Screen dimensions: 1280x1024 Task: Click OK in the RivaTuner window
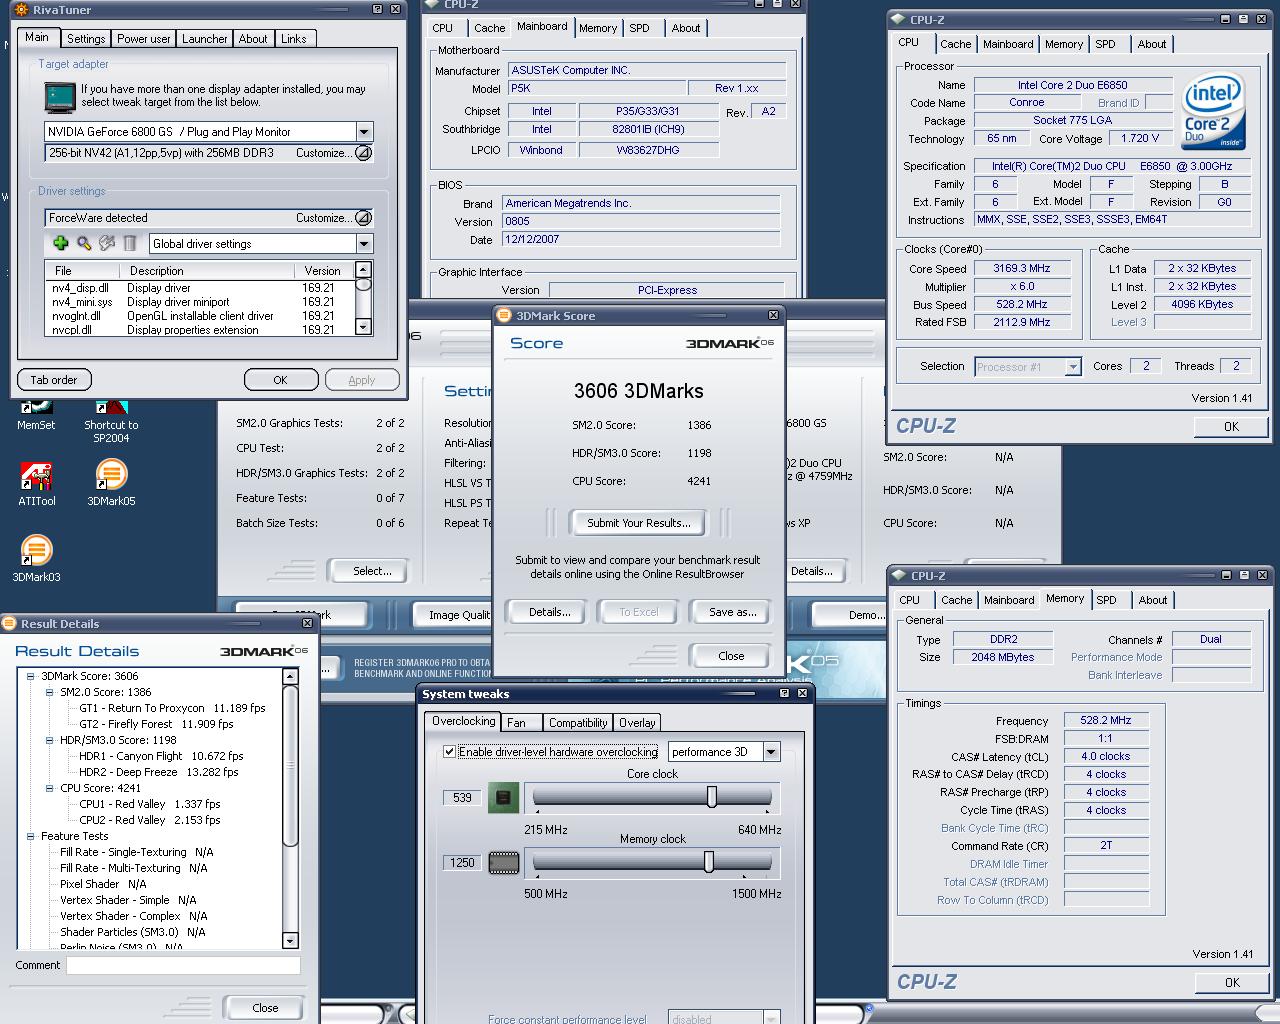280,380
